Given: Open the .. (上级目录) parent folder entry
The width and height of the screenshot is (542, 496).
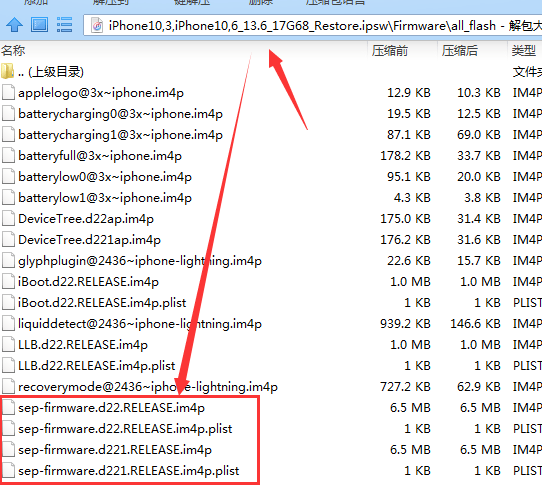Looking at the screenshot, I should (51, 72).
